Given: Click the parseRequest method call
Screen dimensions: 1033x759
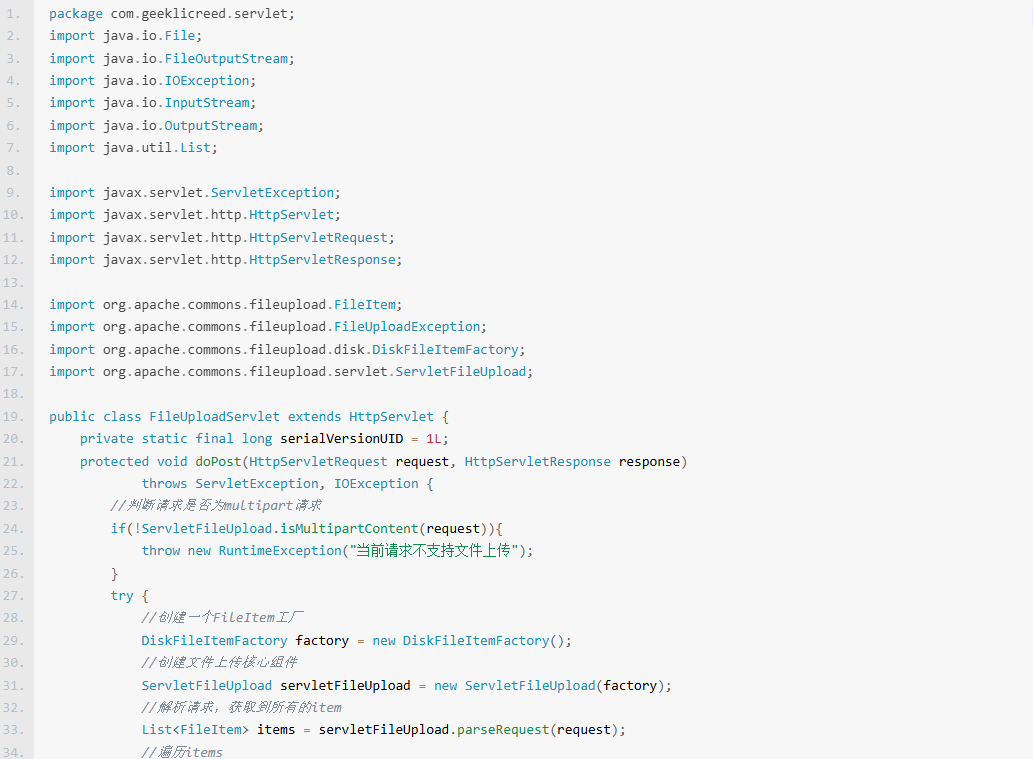Looking at the screenshot, I should [503, 729].
